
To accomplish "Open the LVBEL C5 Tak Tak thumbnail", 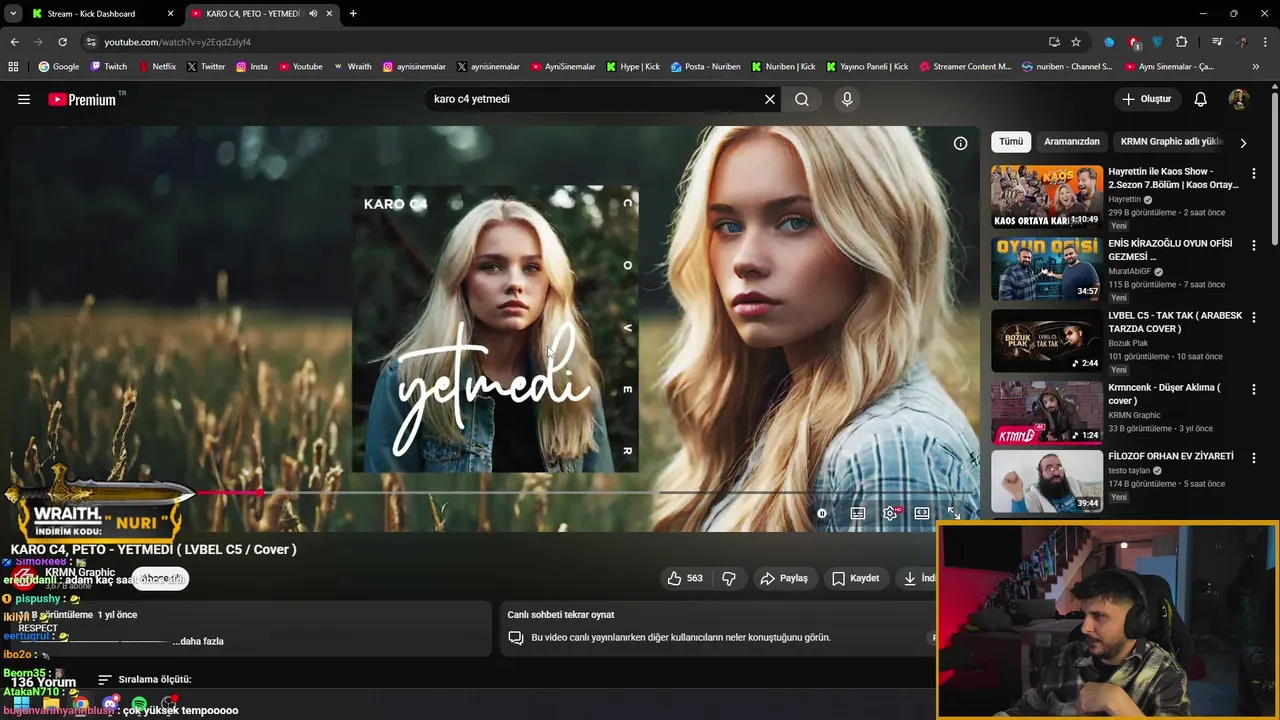I will [1047, 341].
